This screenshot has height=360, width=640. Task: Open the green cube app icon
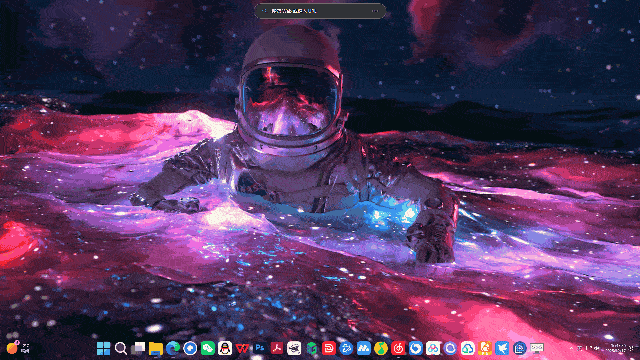point(311,348)
